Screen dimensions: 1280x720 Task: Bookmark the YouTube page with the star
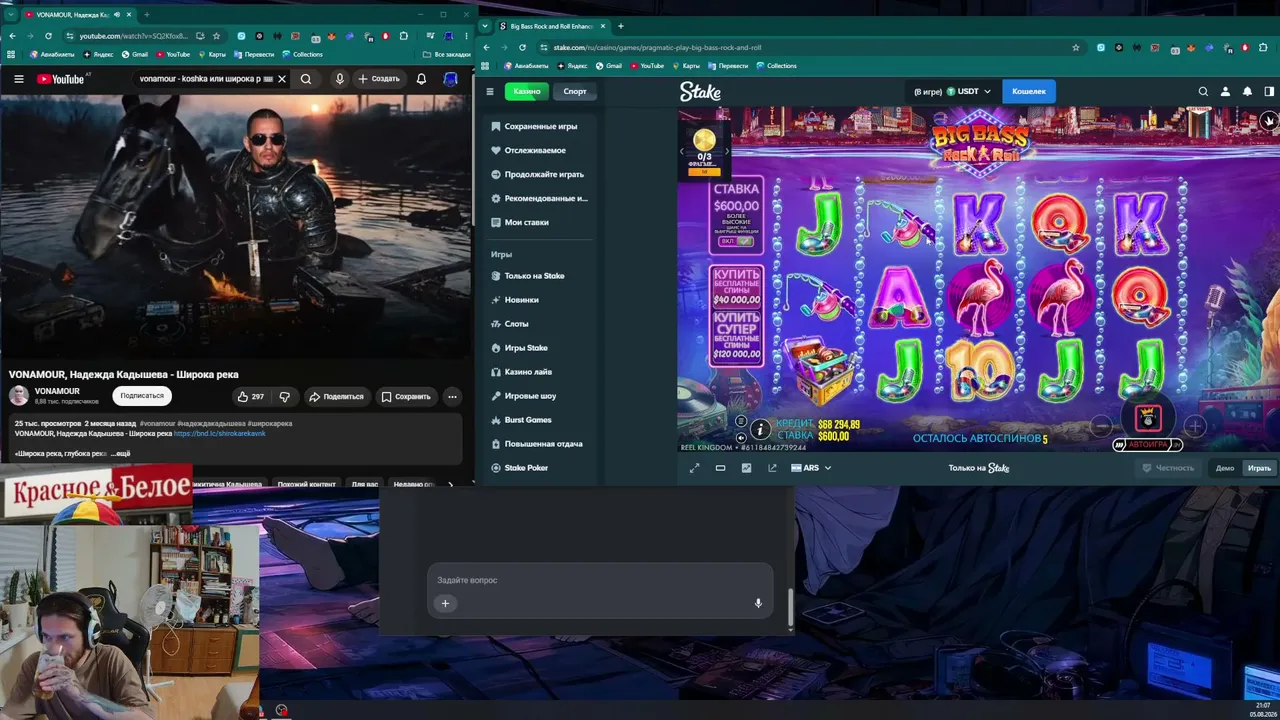point(216,36)
